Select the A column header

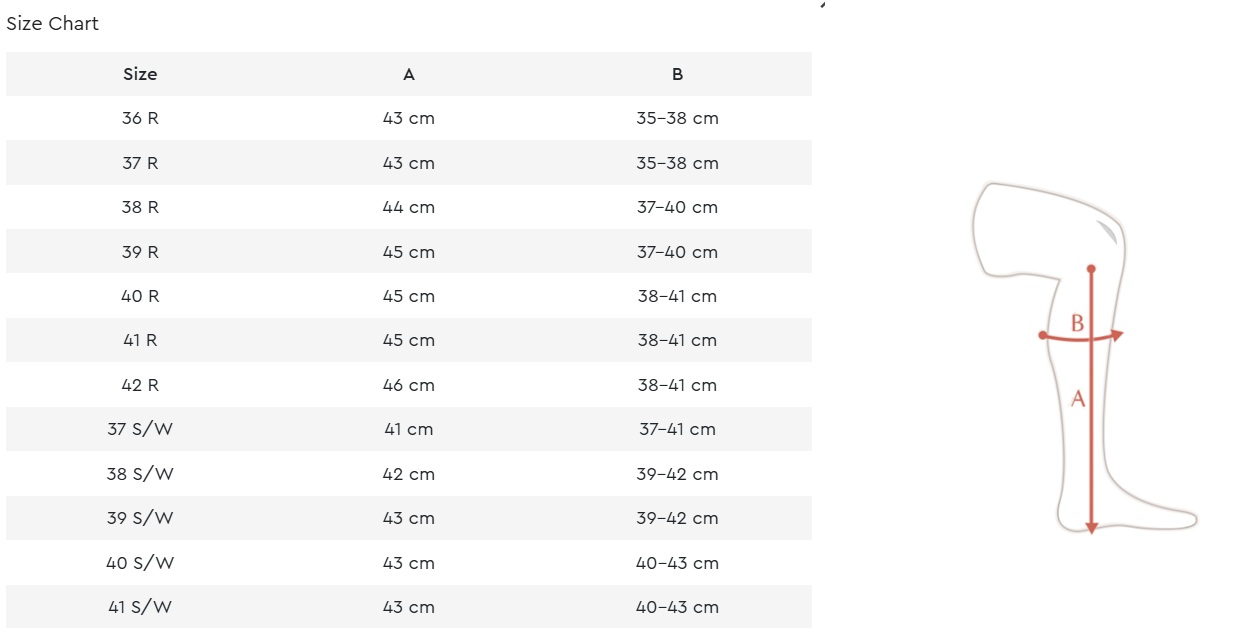point(409,74)
